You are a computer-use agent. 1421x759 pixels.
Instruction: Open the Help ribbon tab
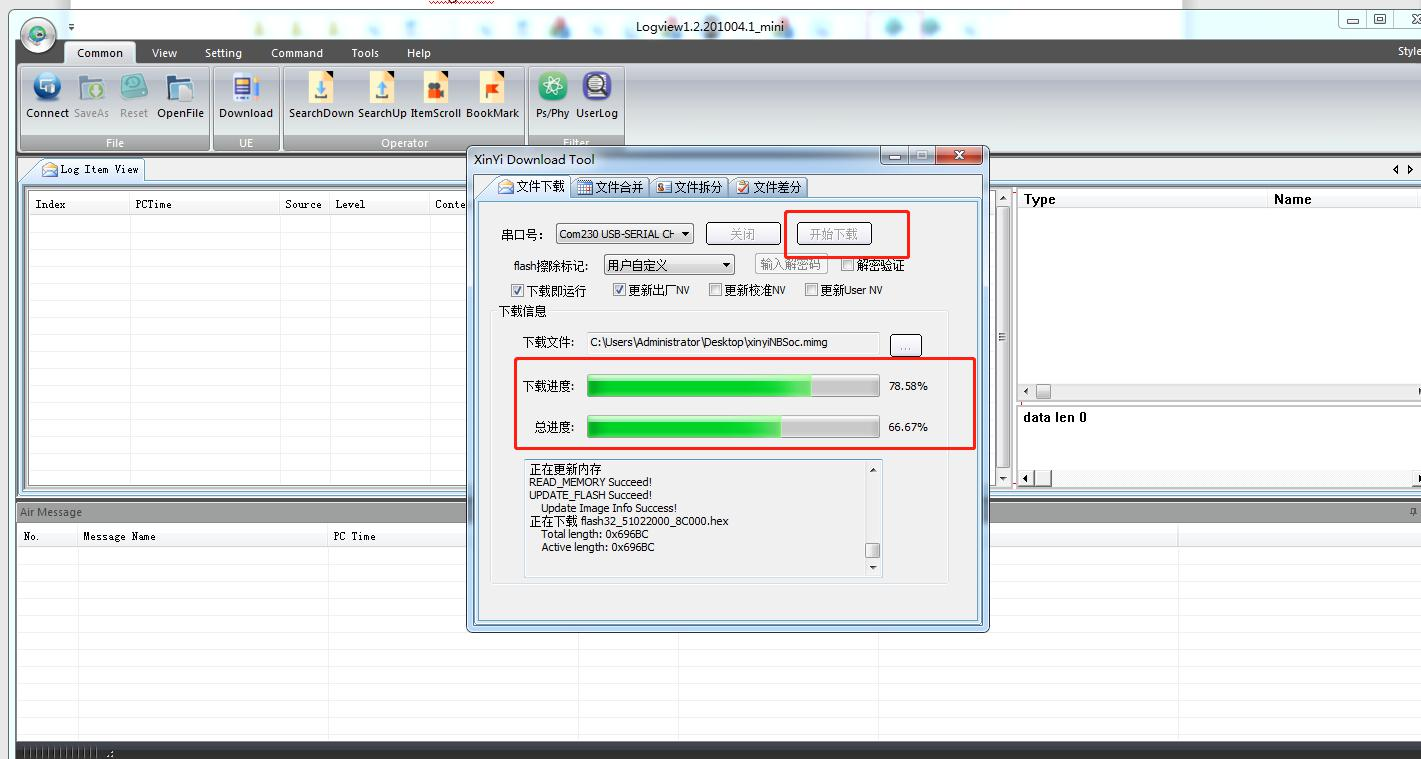pos(419,53)
